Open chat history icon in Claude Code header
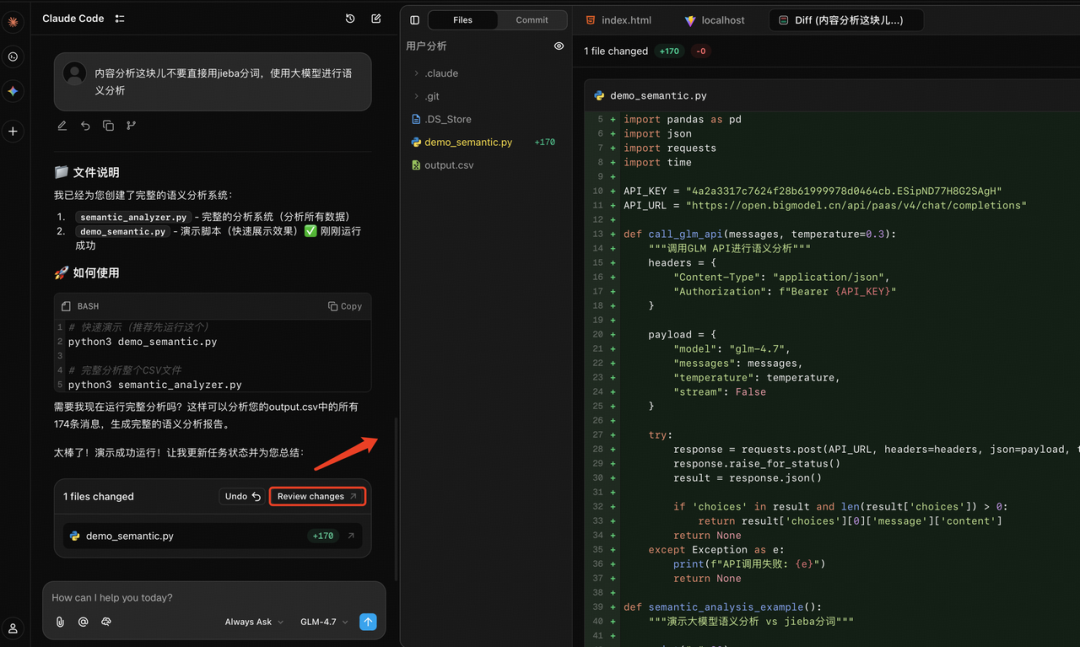Screen dimensions: 1080x647 click(x=350, y=19)
